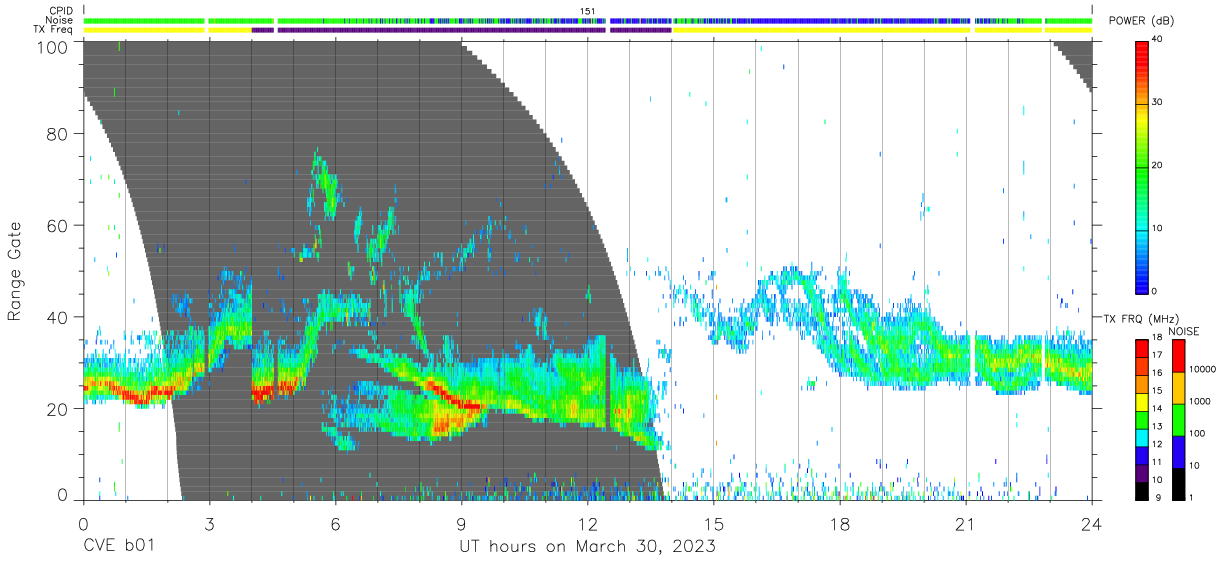The height and width of the screenshot is (567, 1228).
Task: Click the 100 tick on NOISE legend
Action: tap(1197, 433)
